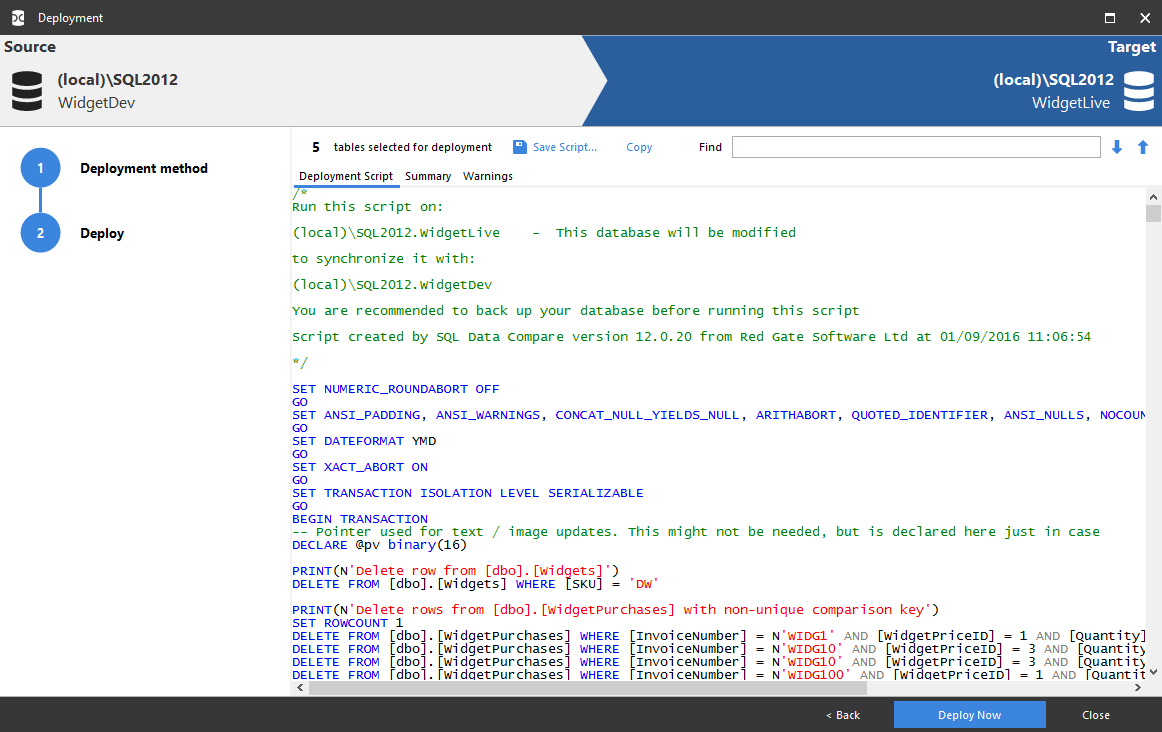Click the source database cylinder icon
This screenshot has width=1162, height=732.
(27, 90)
